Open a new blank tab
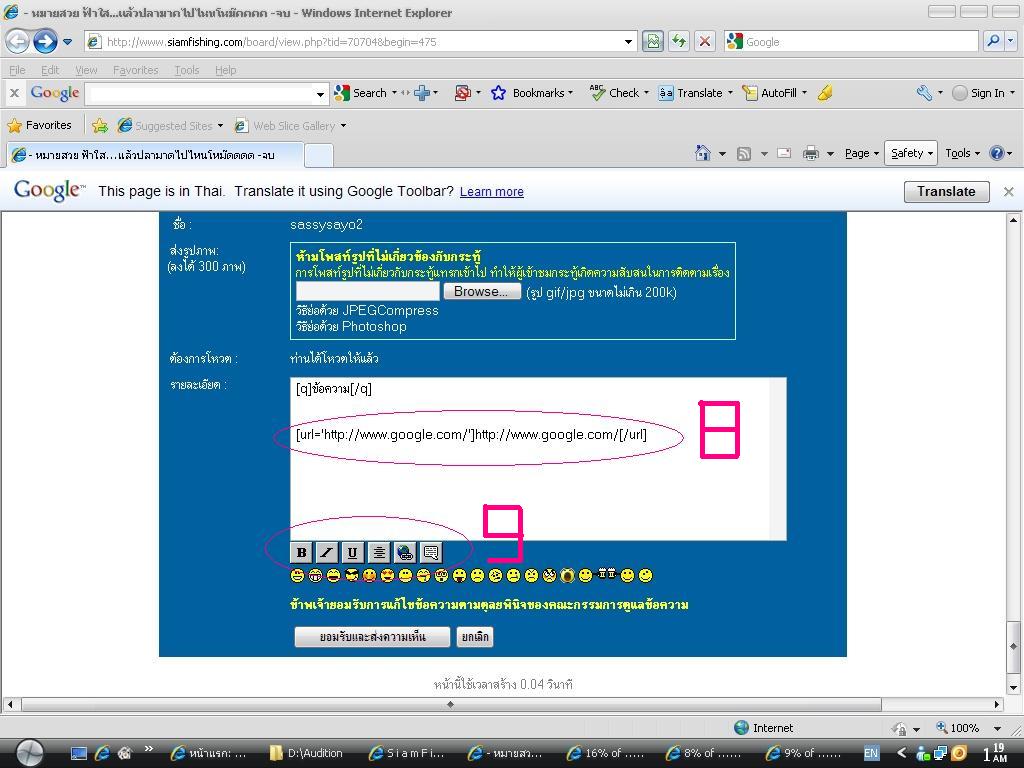This screenshot has width=1024, height=768. point(319,155)
